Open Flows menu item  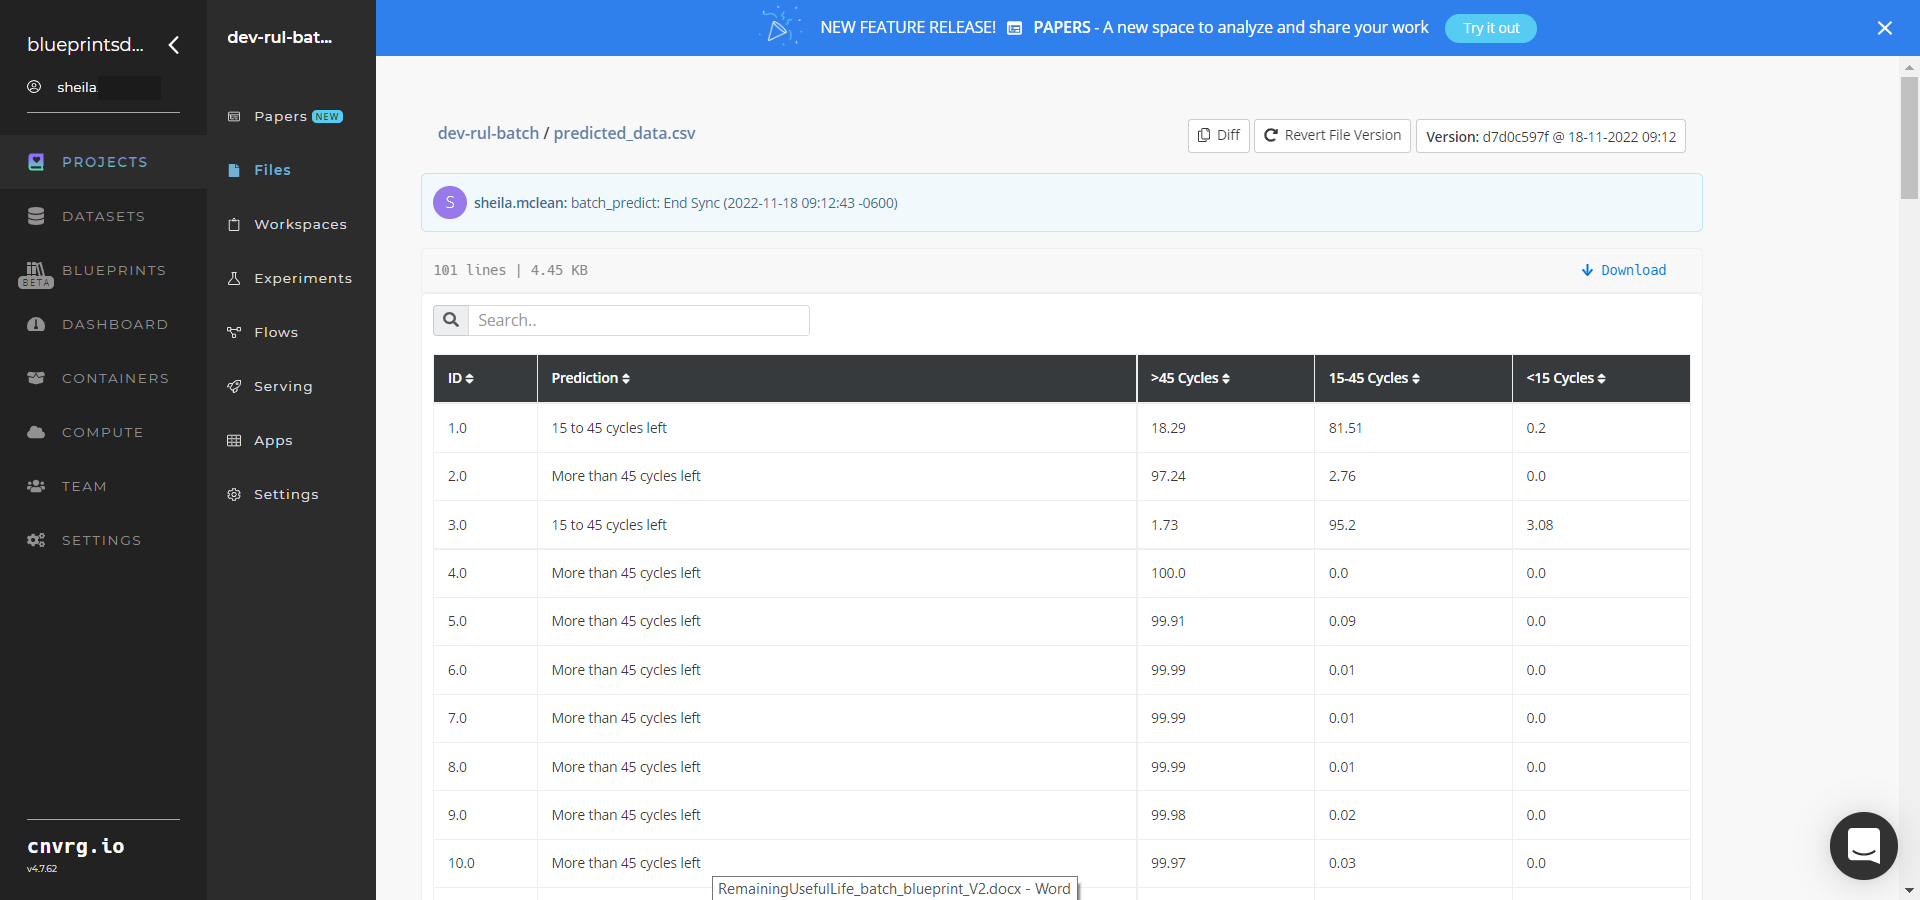(276, 332)
